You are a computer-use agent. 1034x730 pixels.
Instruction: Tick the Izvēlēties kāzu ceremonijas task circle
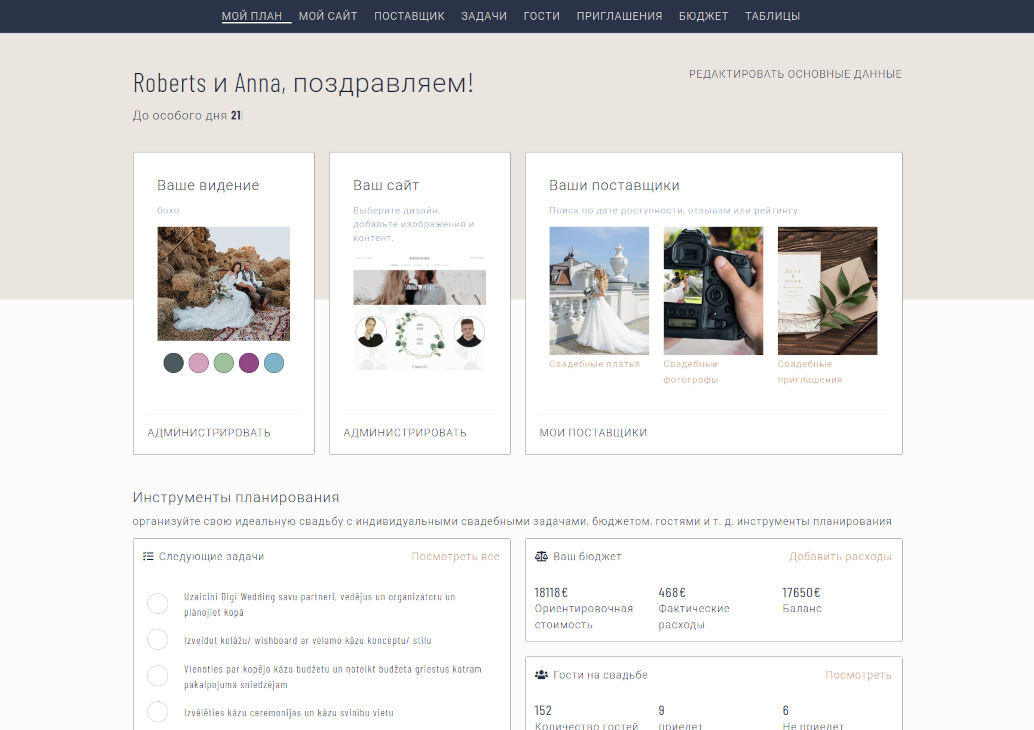(x=157, y=712)
